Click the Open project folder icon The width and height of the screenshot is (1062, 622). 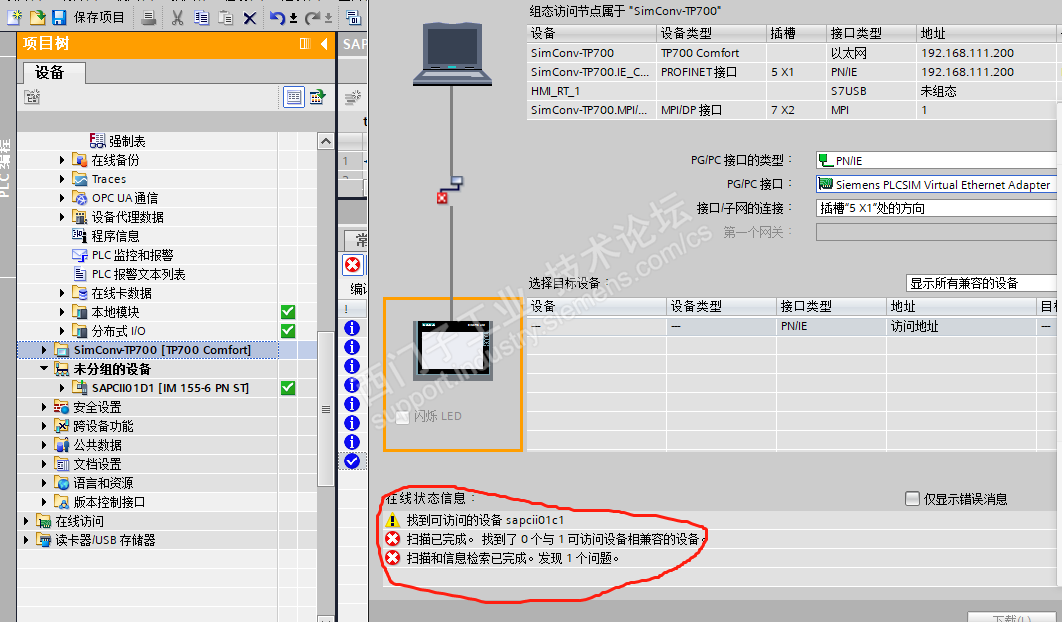click(x=37, y=17)
